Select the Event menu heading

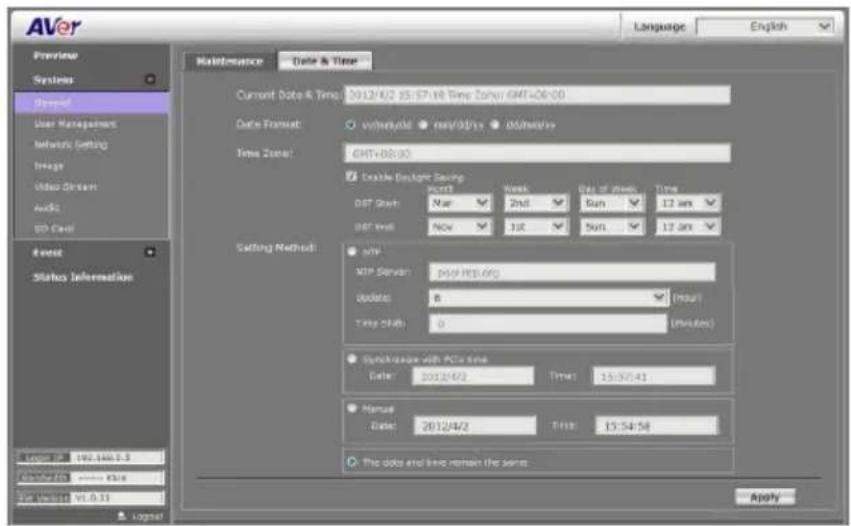click(x=47, y=252)
